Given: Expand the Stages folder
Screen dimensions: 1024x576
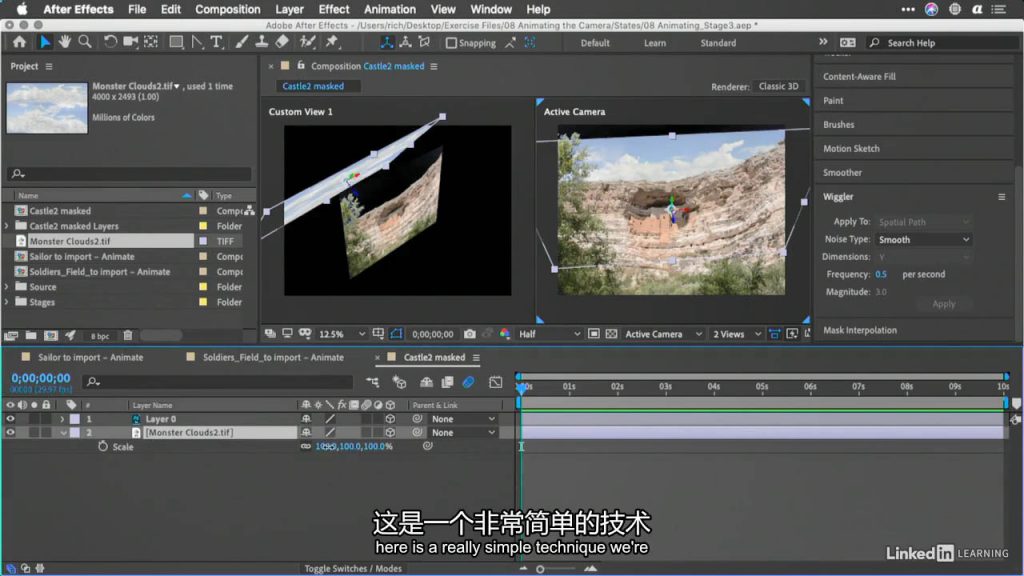Looking at the screenshot, I should (7, 302).
